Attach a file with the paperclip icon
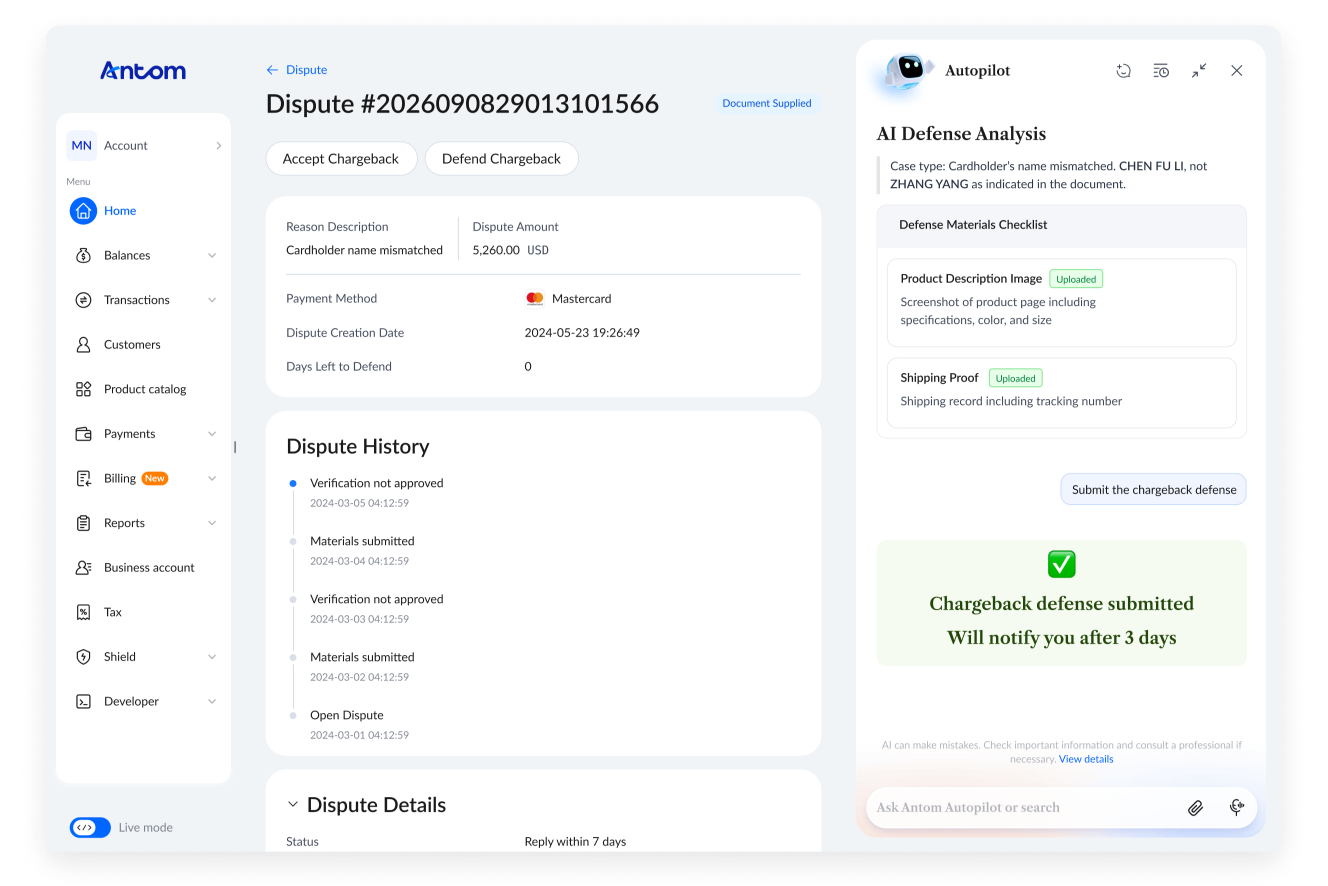The width and height of the screenshot is (1328, 886). click(1195, 808)
